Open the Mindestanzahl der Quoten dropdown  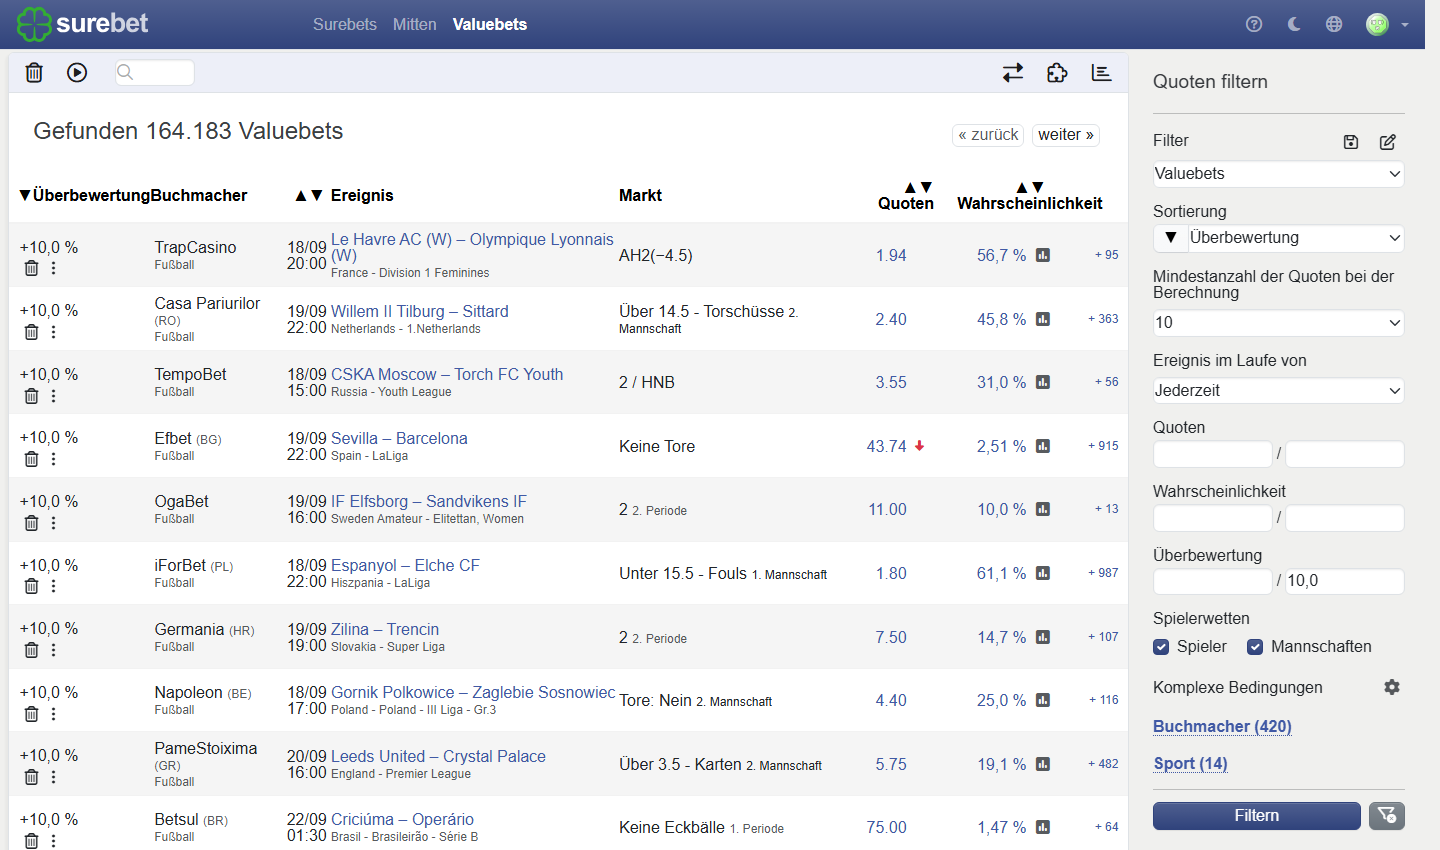coord(1278,323)
